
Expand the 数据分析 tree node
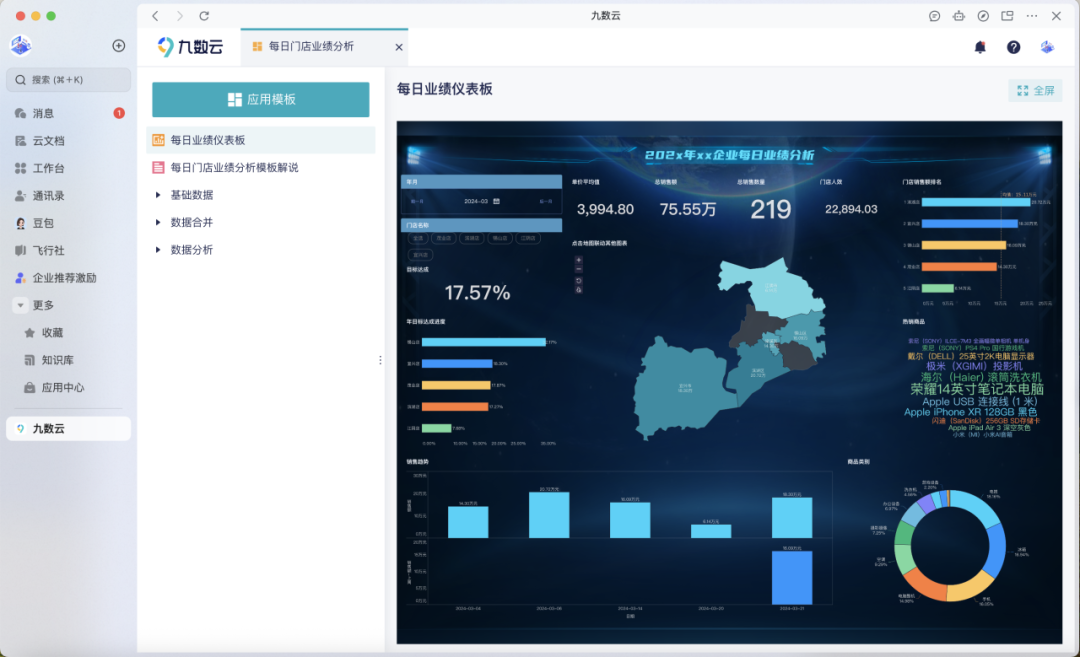coord(158,250)
